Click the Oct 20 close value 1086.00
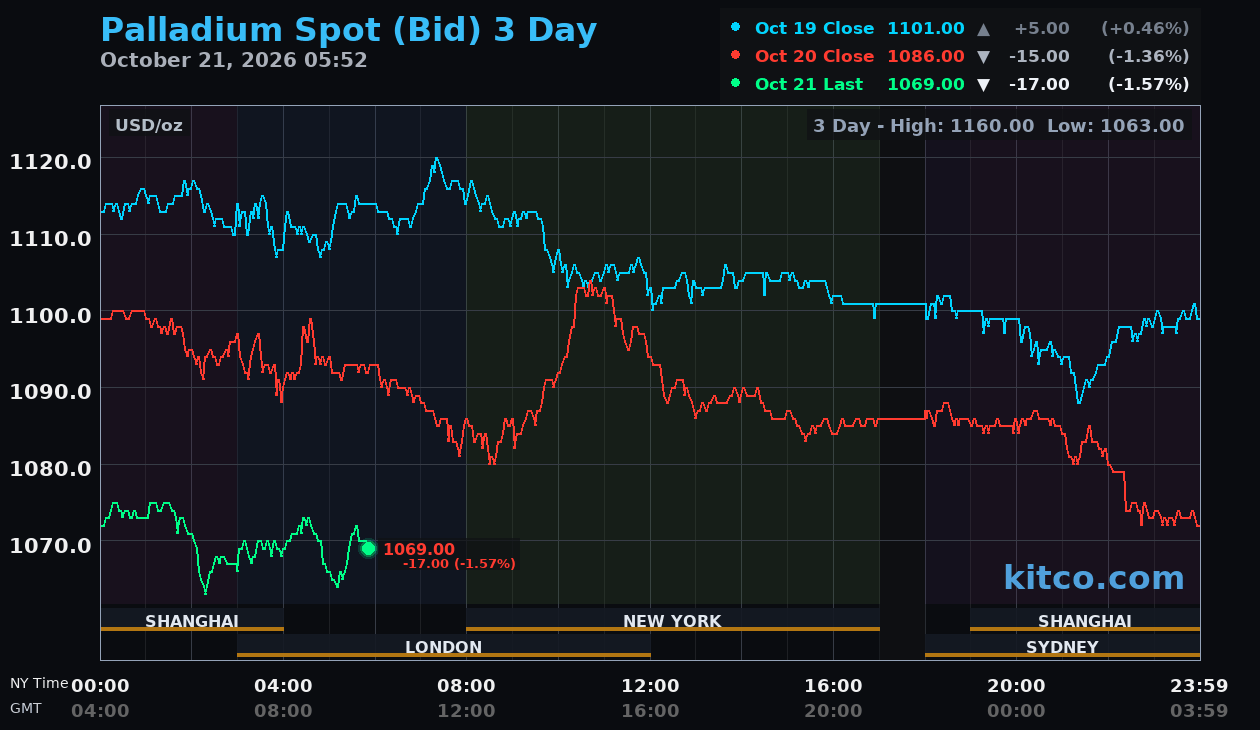Image resolution: width=1260 pixels, height=730 pixels. click(926, 57)
